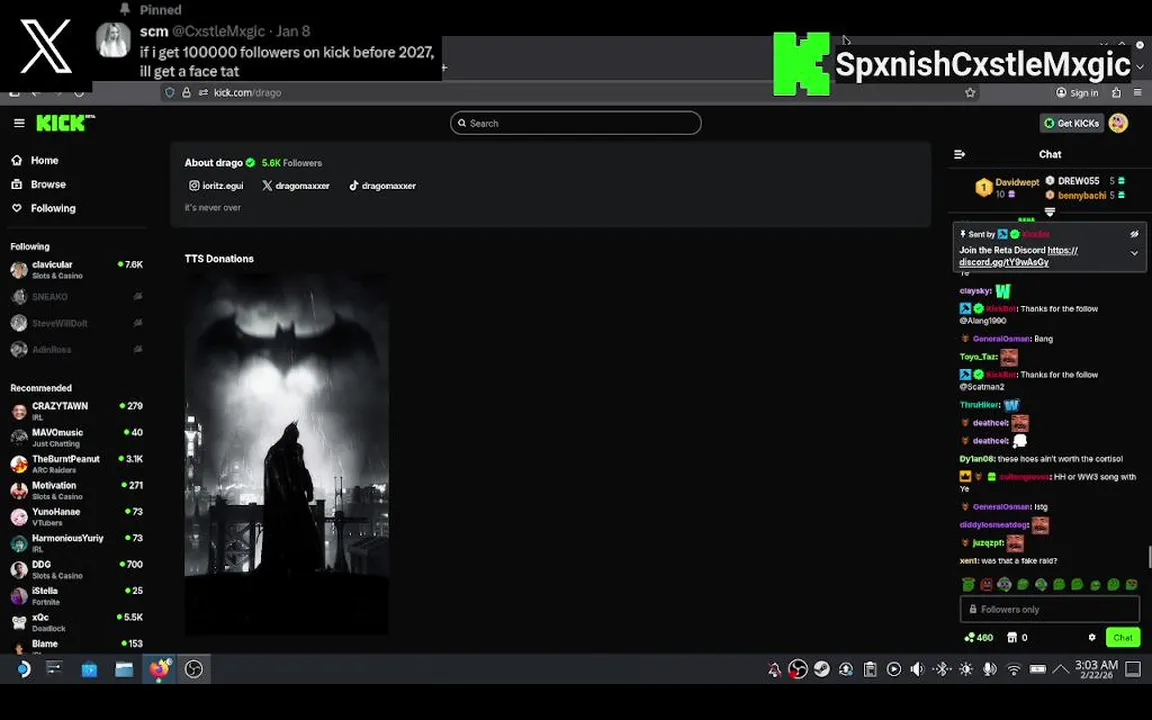1152x720 pixels.
Task: Click username Dylan08 in chat
Action: pyautogui.click(x=976, y=459)
